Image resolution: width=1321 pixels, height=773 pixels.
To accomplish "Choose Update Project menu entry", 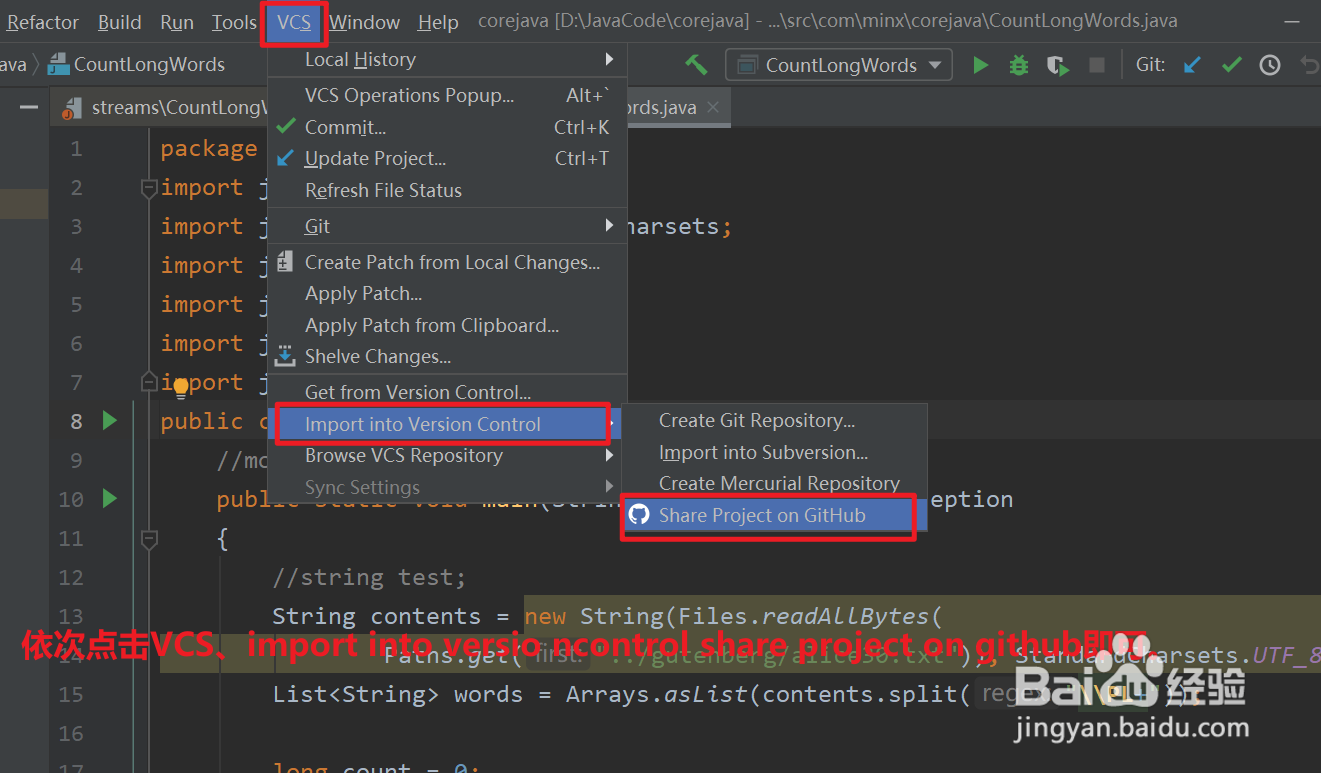I will click(x=448, y=158).
